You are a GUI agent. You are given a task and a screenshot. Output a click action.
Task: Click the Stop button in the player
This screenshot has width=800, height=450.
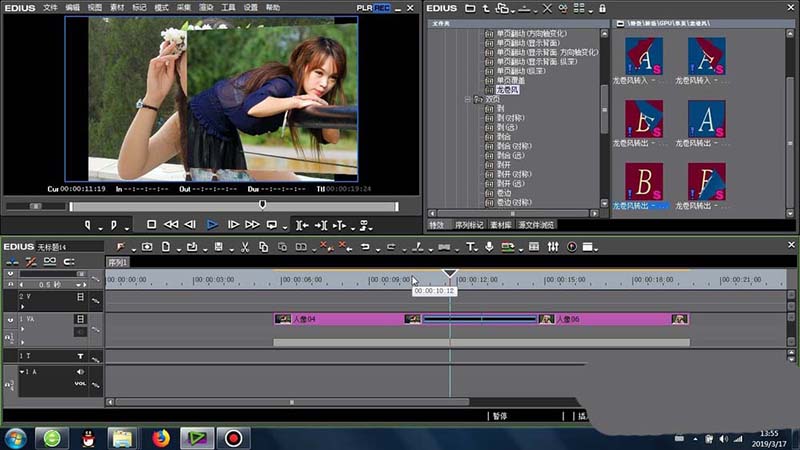pos(152,224)
